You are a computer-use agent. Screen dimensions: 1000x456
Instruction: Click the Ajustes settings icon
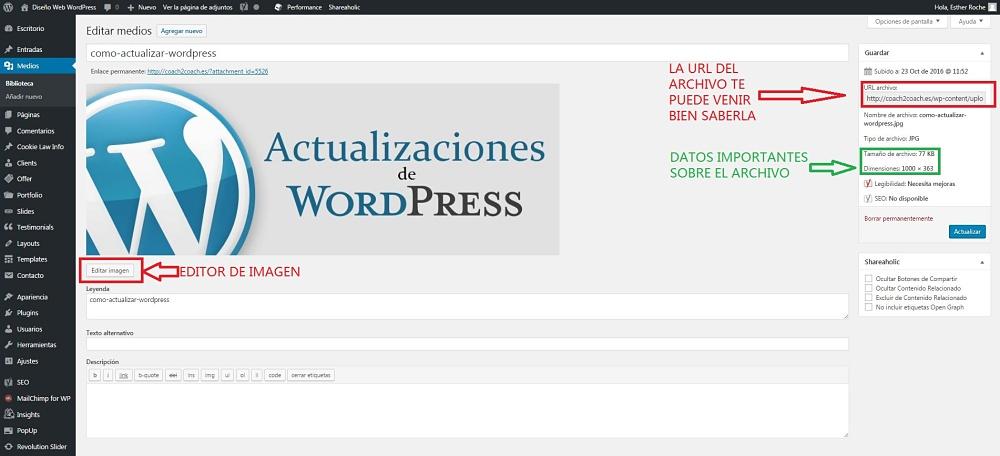pyautogui.click(x=8, y=361)
